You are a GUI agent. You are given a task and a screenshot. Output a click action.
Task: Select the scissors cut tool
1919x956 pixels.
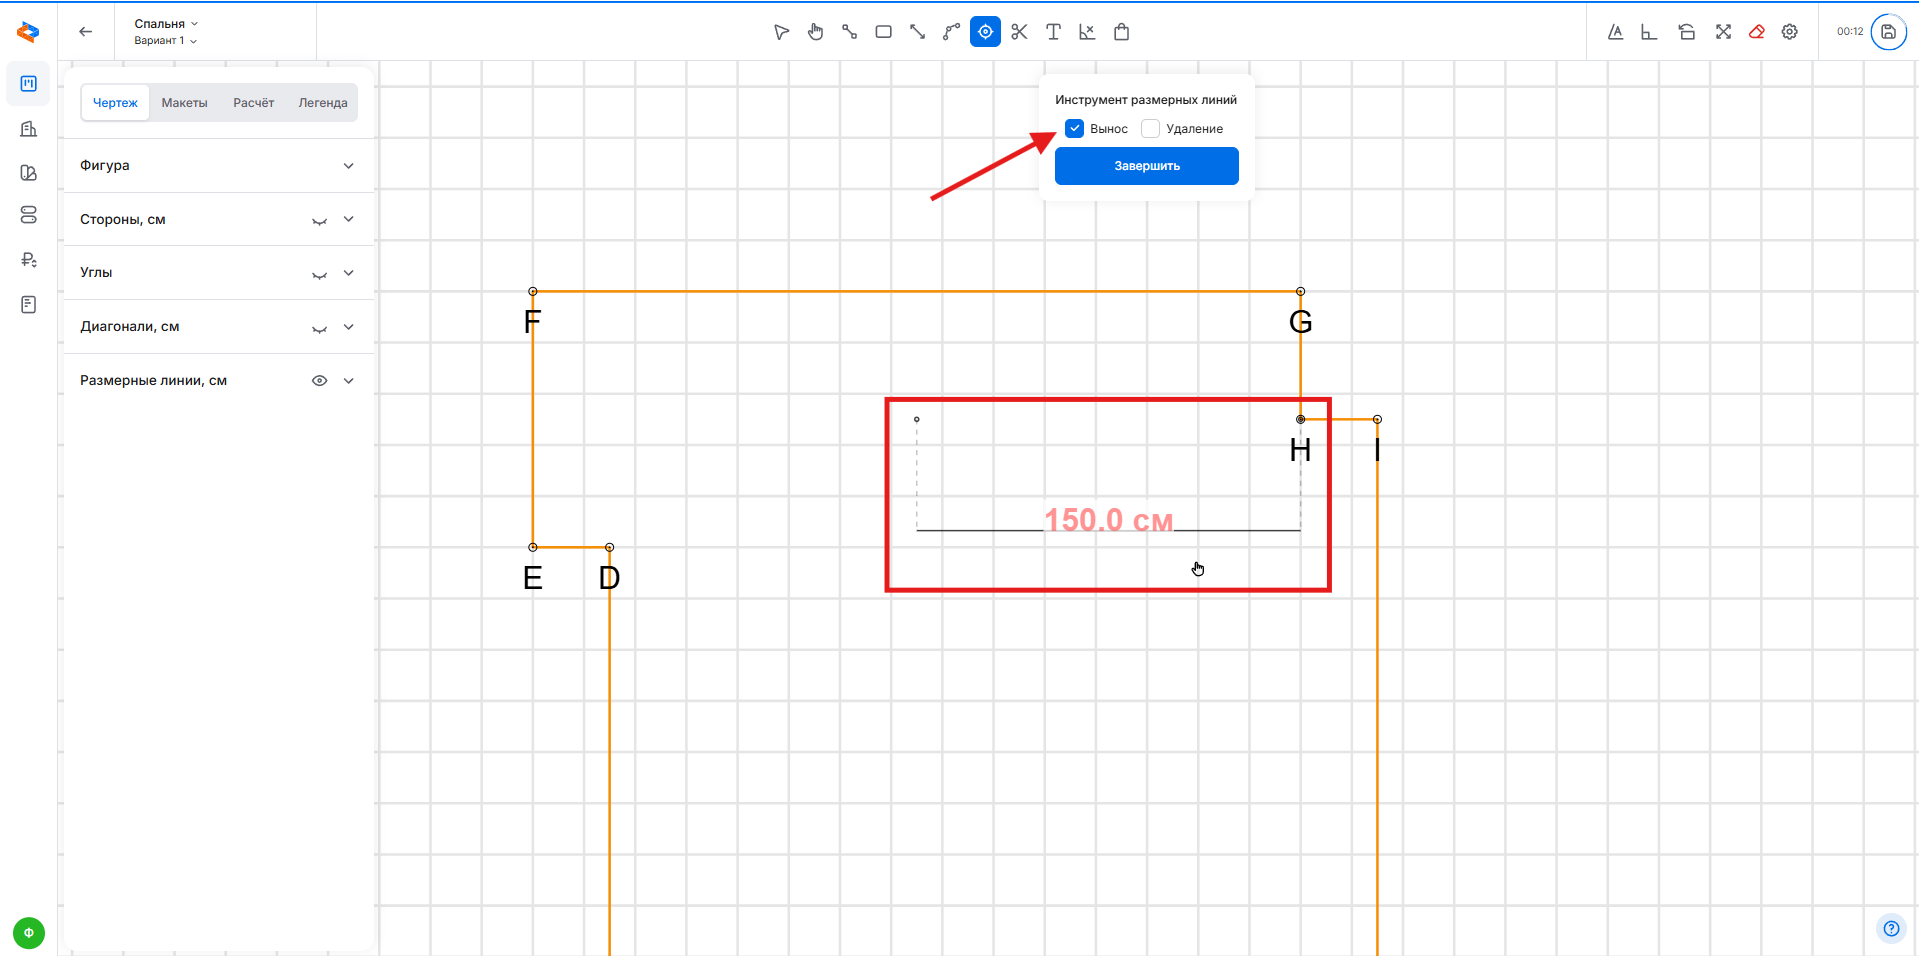(x=1019, y=32)
